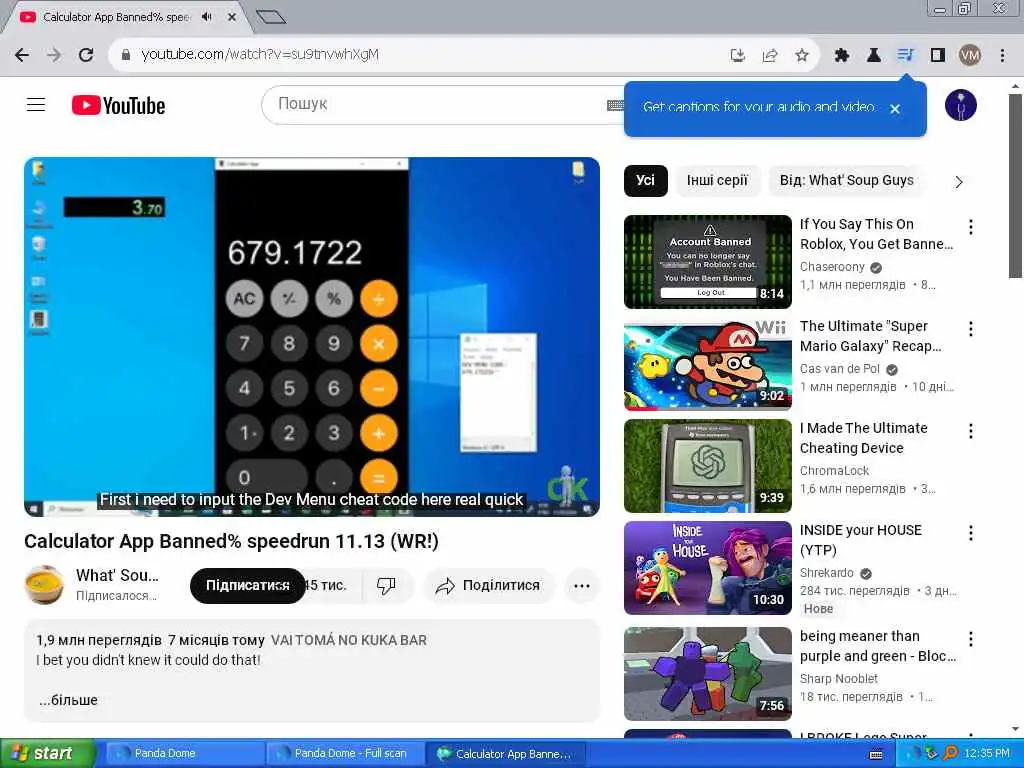The height and width of the screenshot is (768, 1024).
Task: Open the YouTube hamburger guide menu
Action: coord(36,104)
